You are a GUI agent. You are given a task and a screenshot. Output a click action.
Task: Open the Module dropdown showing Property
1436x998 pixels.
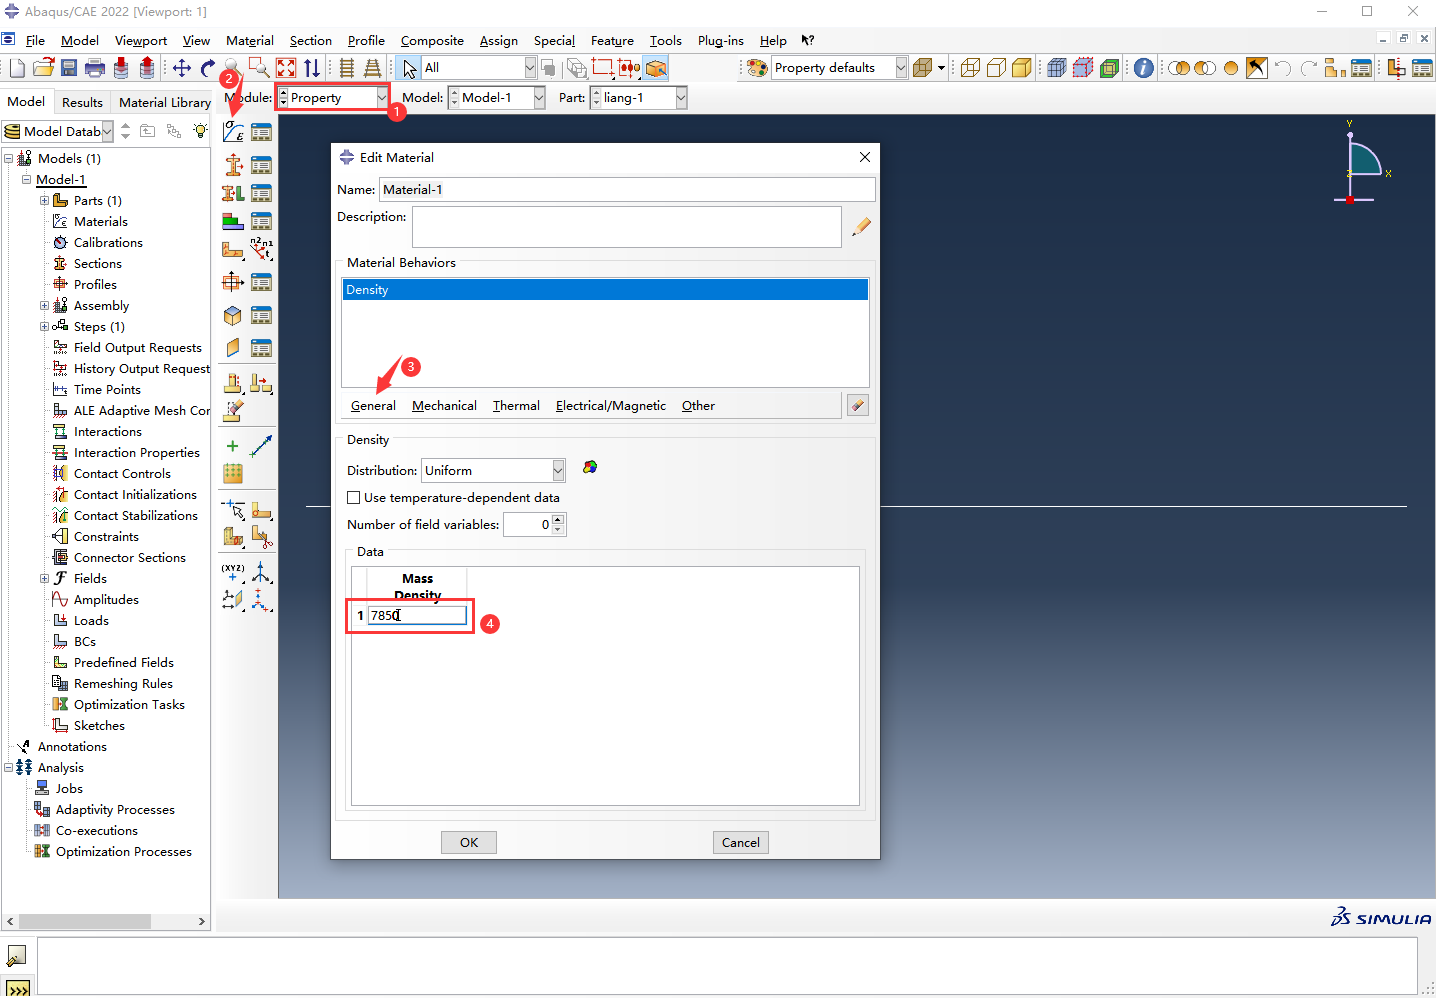point(381,98)
